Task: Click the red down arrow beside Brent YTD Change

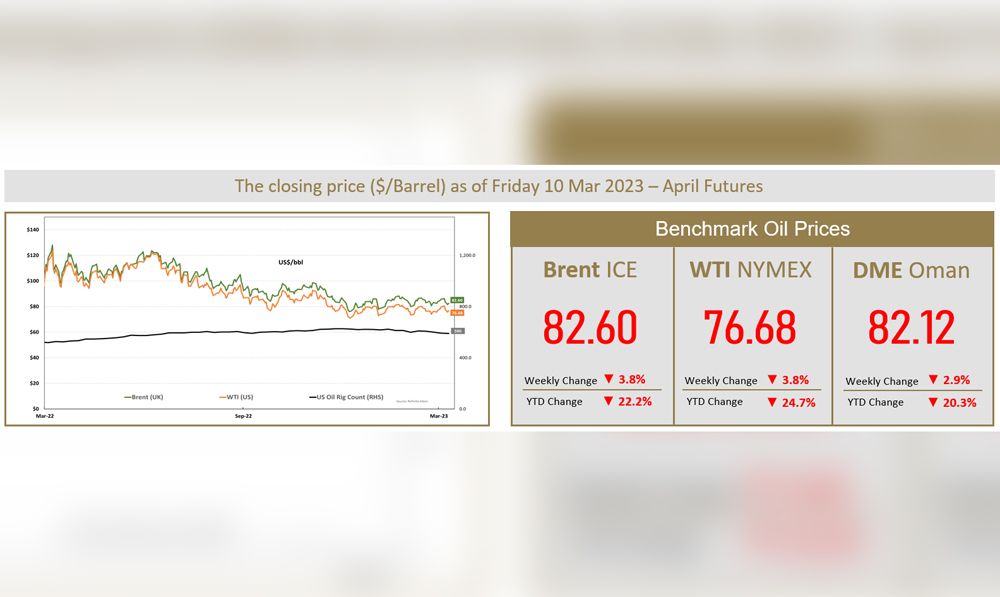Action: coord(607,401)
